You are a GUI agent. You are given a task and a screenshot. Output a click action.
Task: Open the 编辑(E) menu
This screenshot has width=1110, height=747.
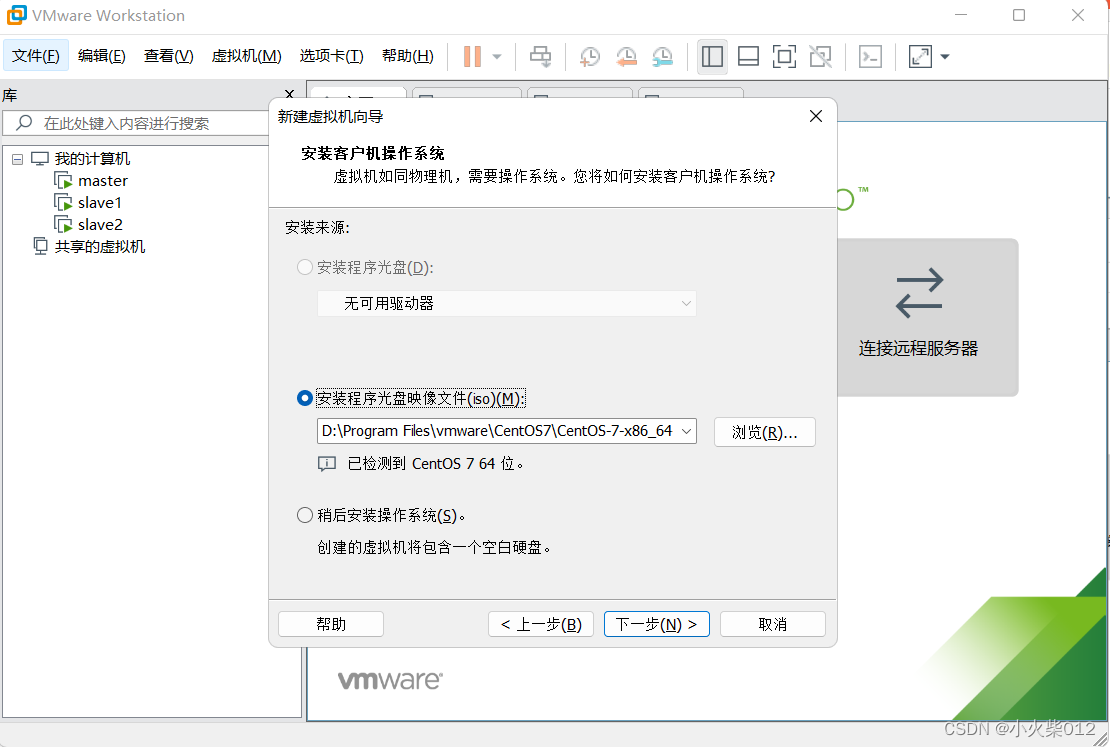[102, 55]
